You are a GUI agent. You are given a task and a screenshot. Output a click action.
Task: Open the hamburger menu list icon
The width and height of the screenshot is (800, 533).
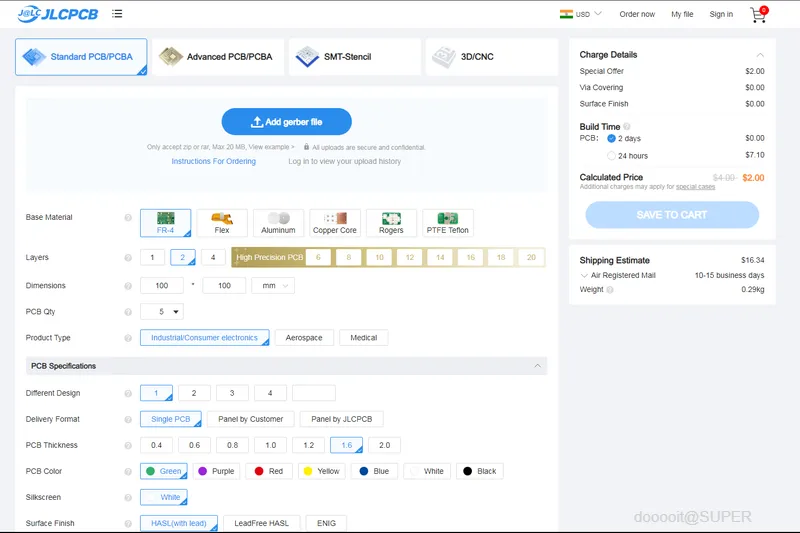(117, 14)
